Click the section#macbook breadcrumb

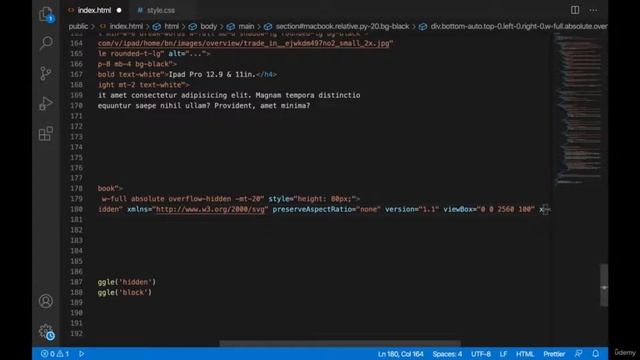tap(342, 26)
